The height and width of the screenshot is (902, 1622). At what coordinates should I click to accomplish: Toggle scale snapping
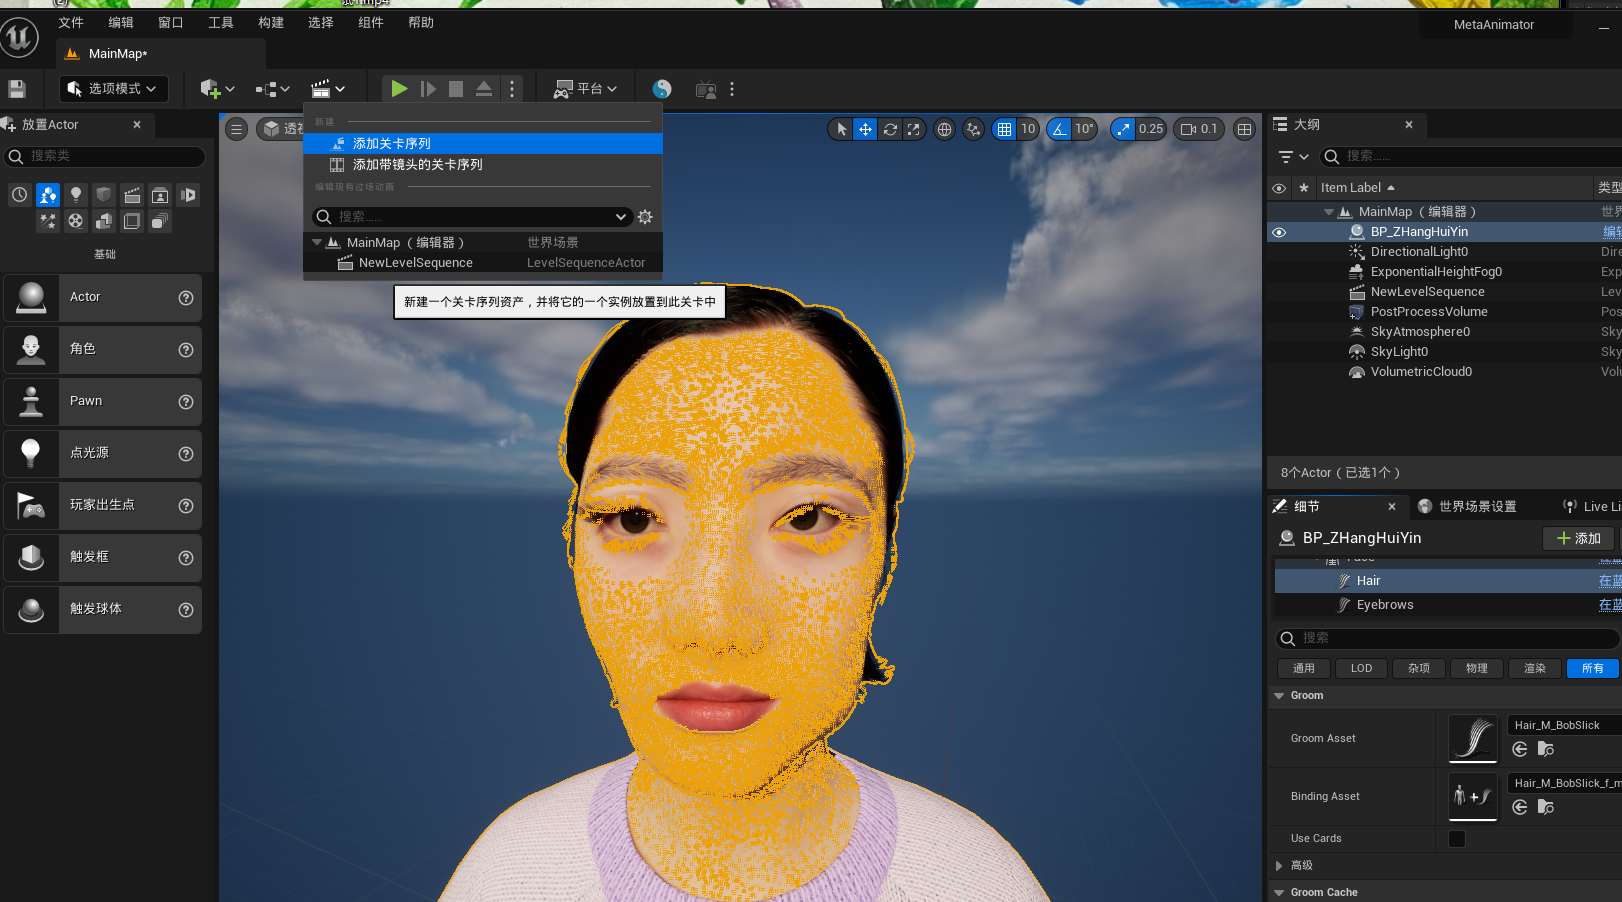[x=1123, y=129]
